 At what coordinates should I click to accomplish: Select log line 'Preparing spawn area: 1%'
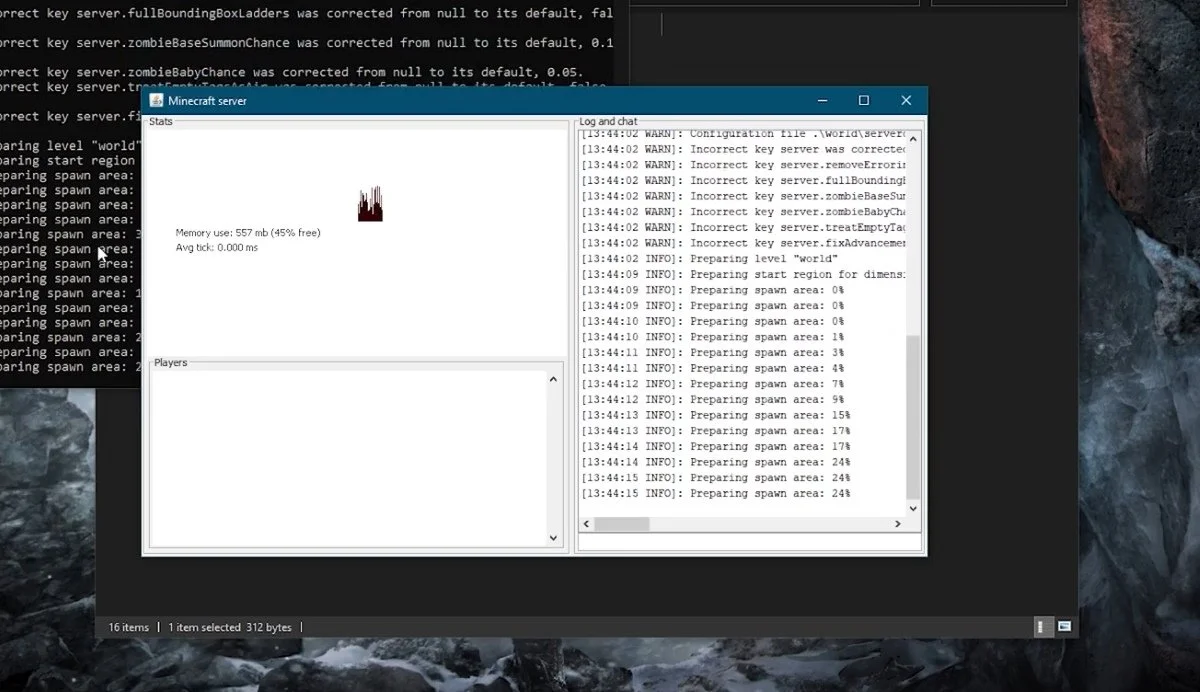tap(713, 337)
